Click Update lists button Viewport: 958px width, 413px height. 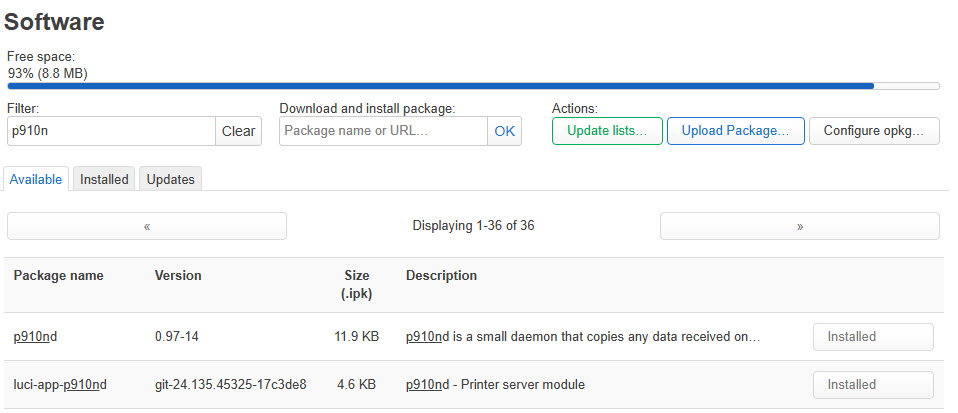[x=607, y=131]
